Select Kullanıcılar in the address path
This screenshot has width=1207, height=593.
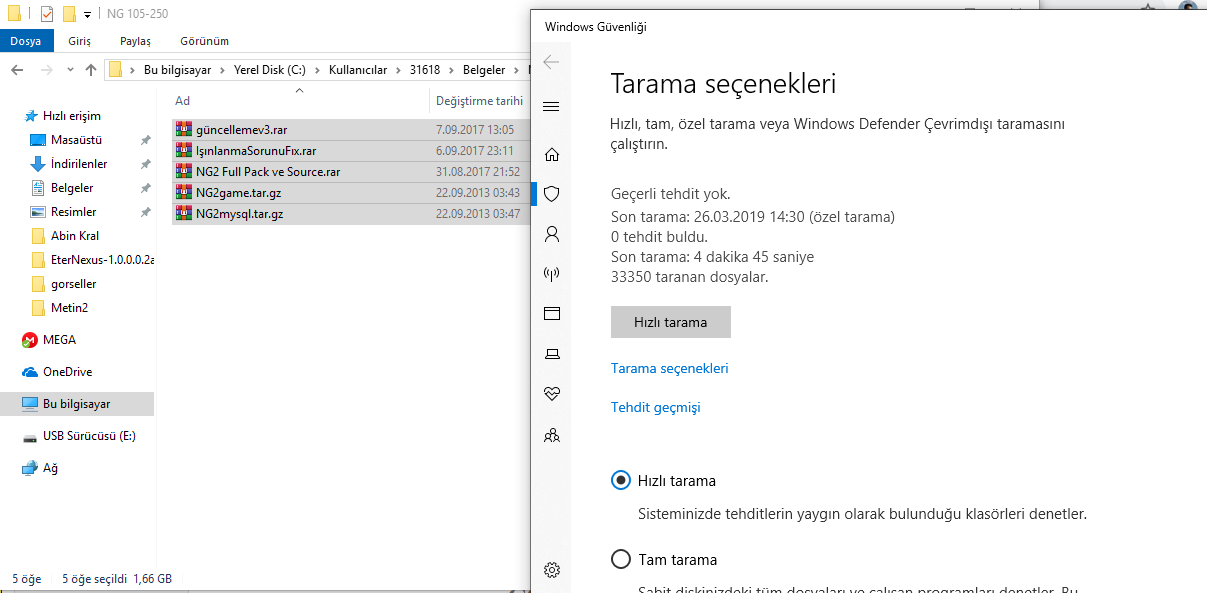357,70
